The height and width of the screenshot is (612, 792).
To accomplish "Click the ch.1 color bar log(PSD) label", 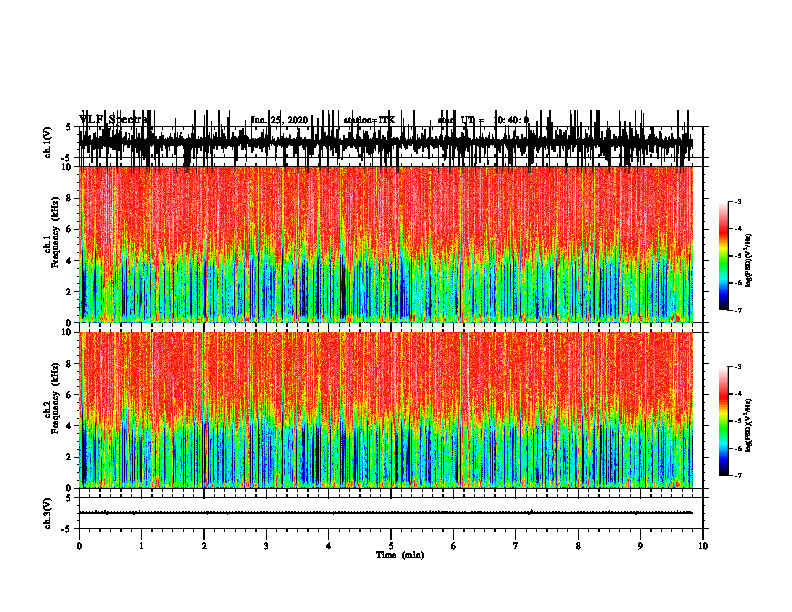I will coord(749,261).
